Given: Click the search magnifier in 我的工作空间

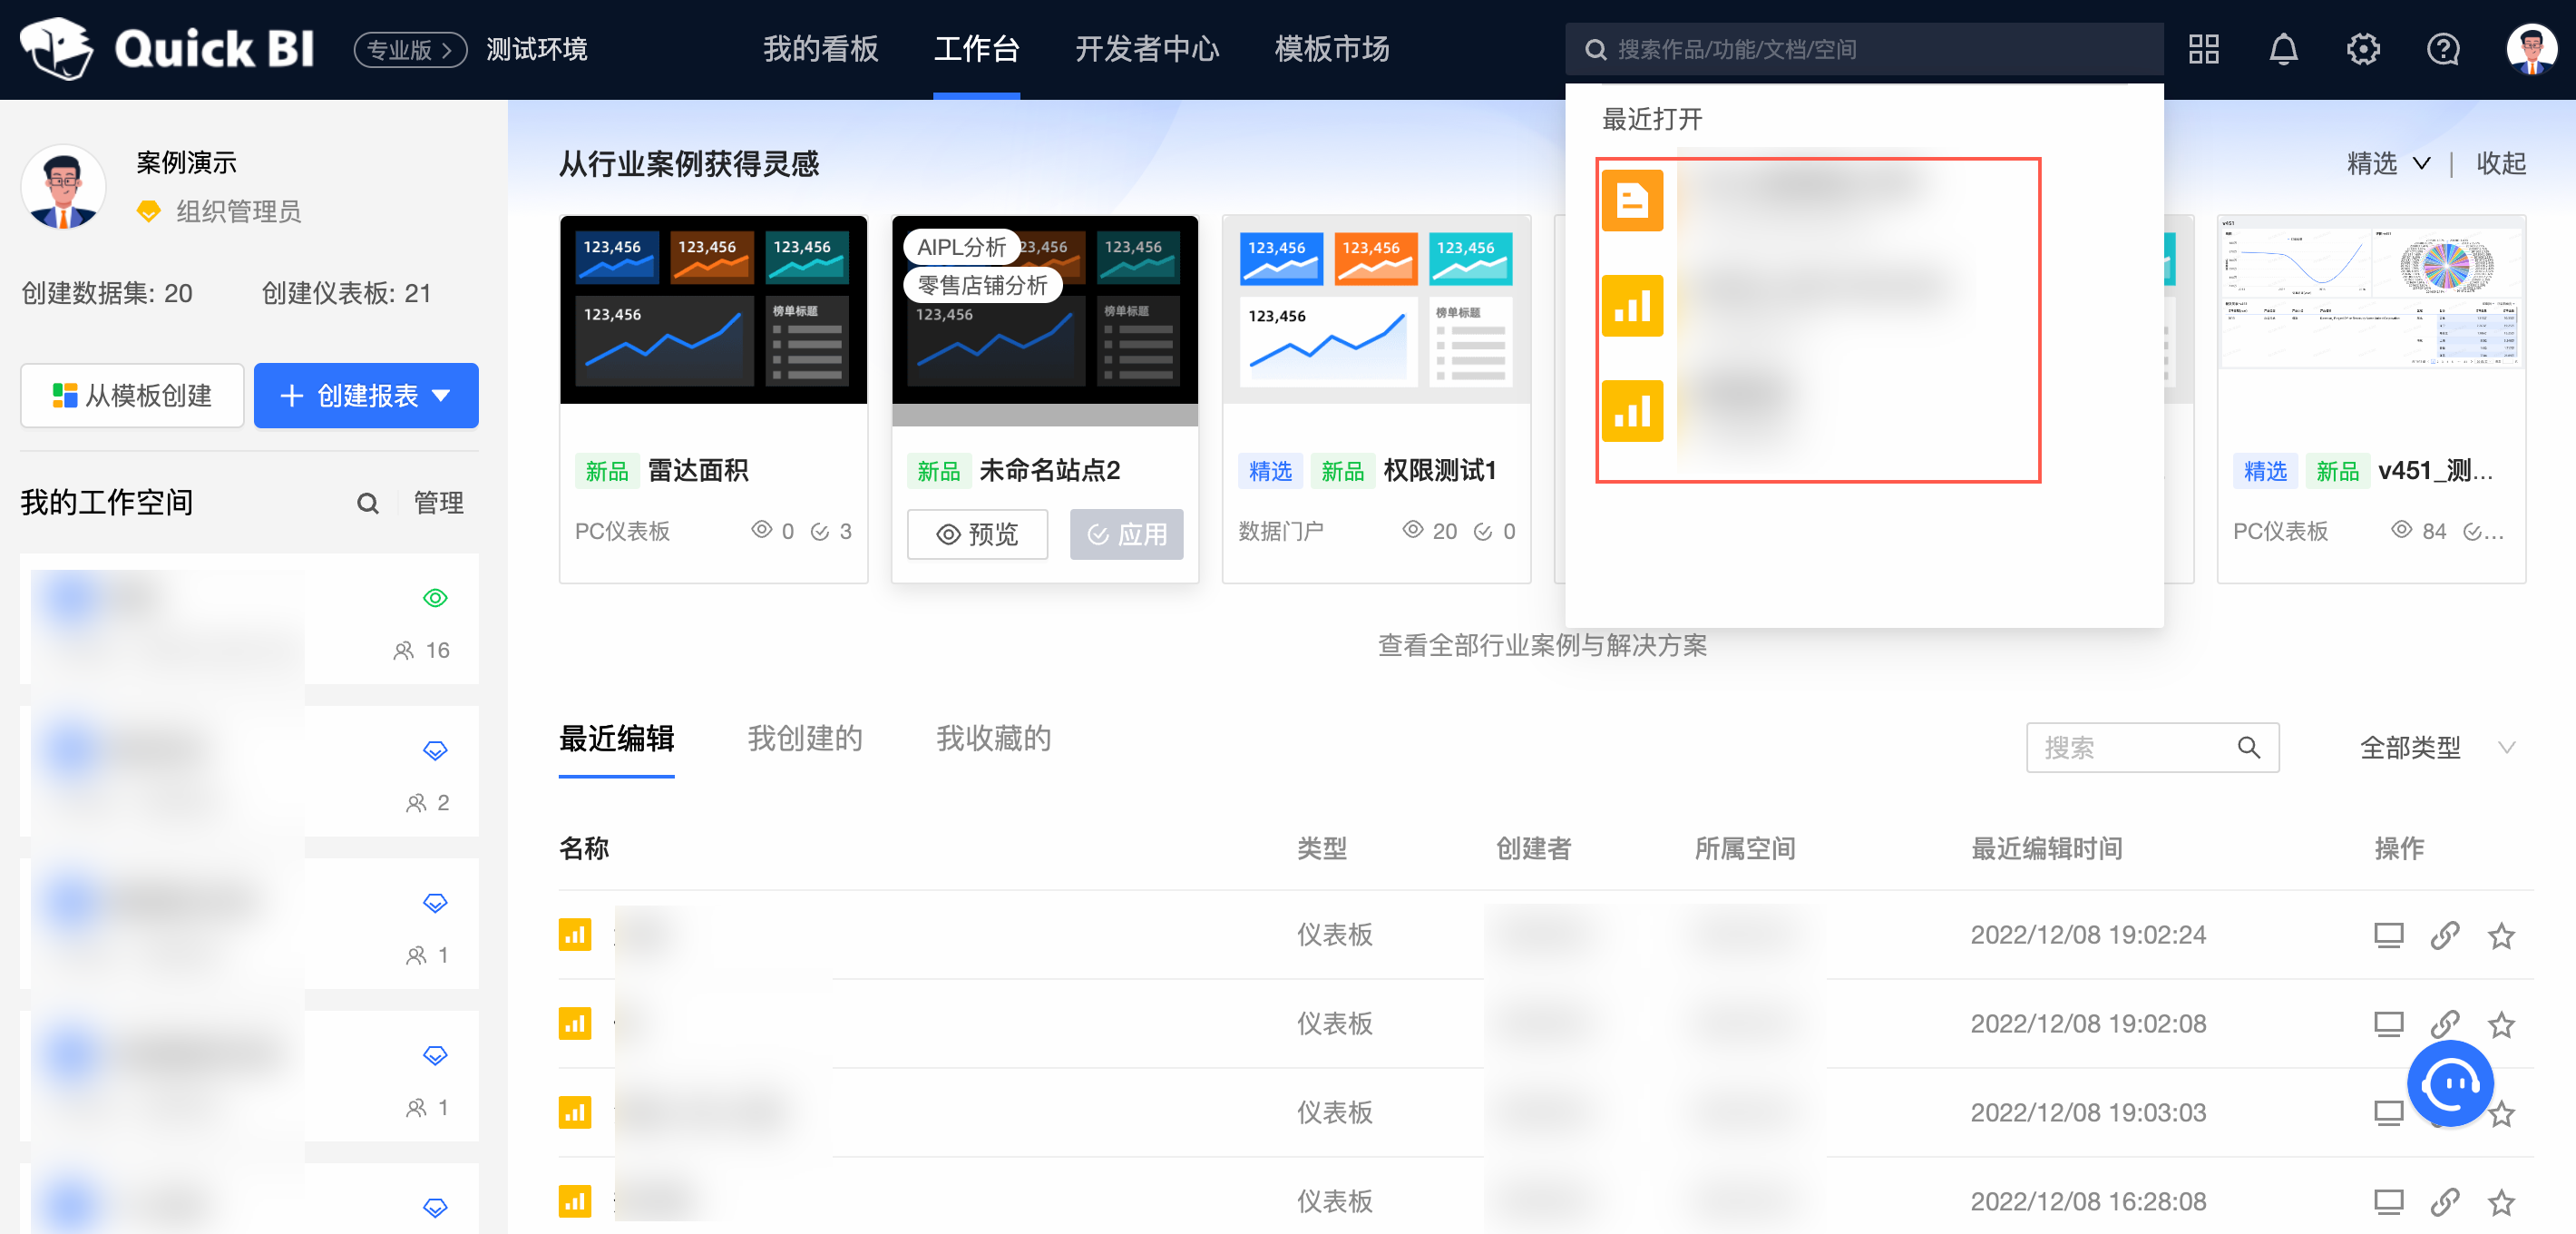Looking at the screenshot, I should 367,503.
